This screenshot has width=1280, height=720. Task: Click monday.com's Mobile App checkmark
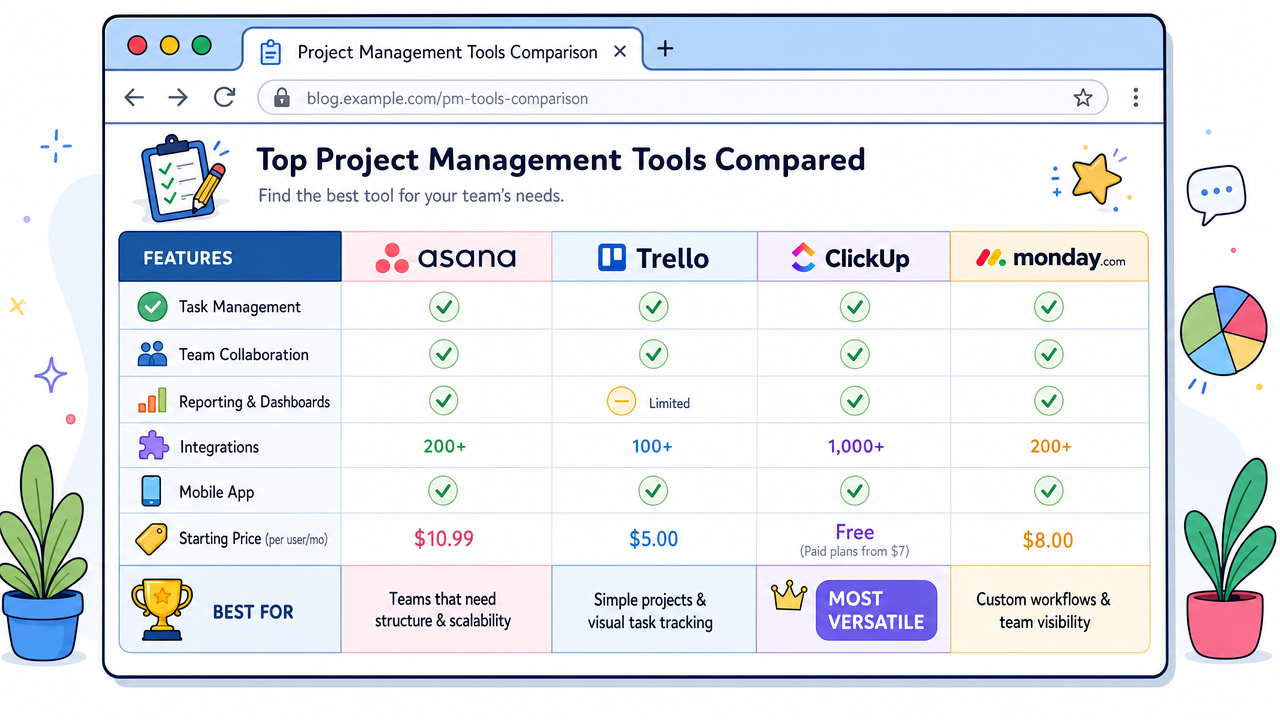[x=1048, y=490]
